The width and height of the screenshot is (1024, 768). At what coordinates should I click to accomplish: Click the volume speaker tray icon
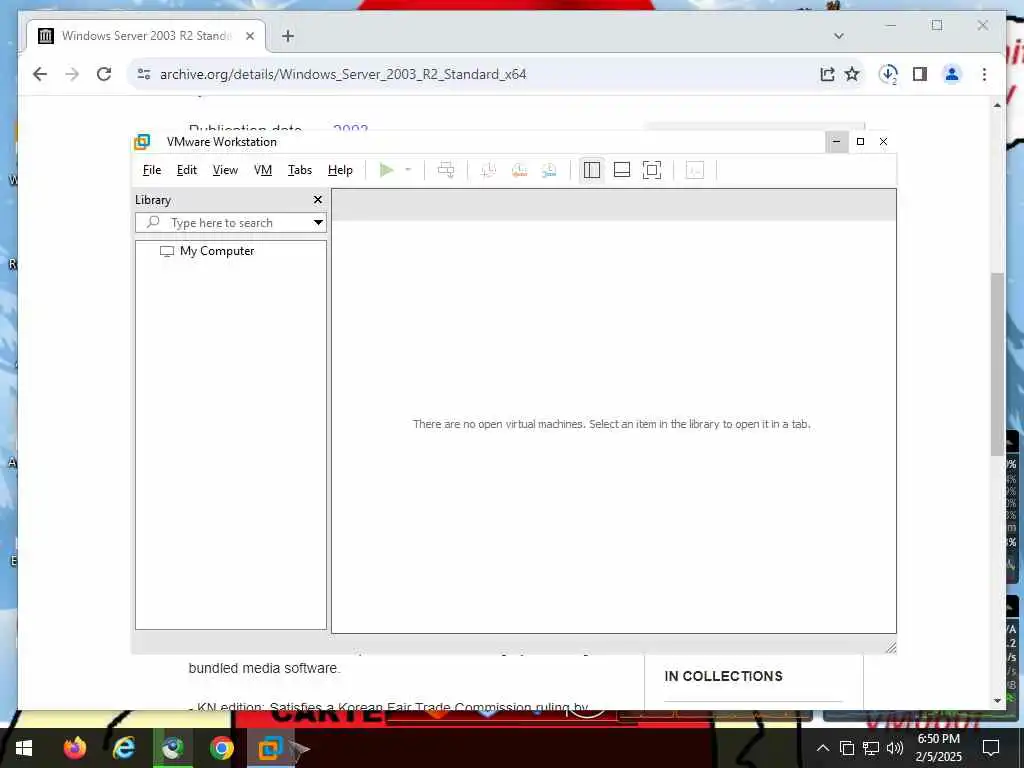click(x=895, y=748)
